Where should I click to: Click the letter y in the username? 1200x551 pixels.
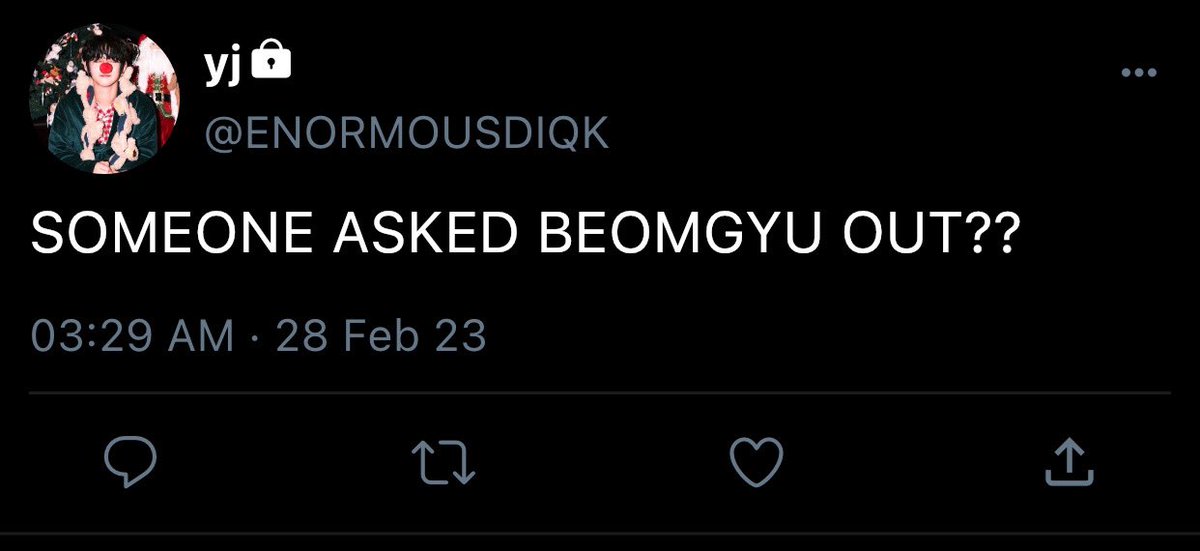click(x=215, y=68)
